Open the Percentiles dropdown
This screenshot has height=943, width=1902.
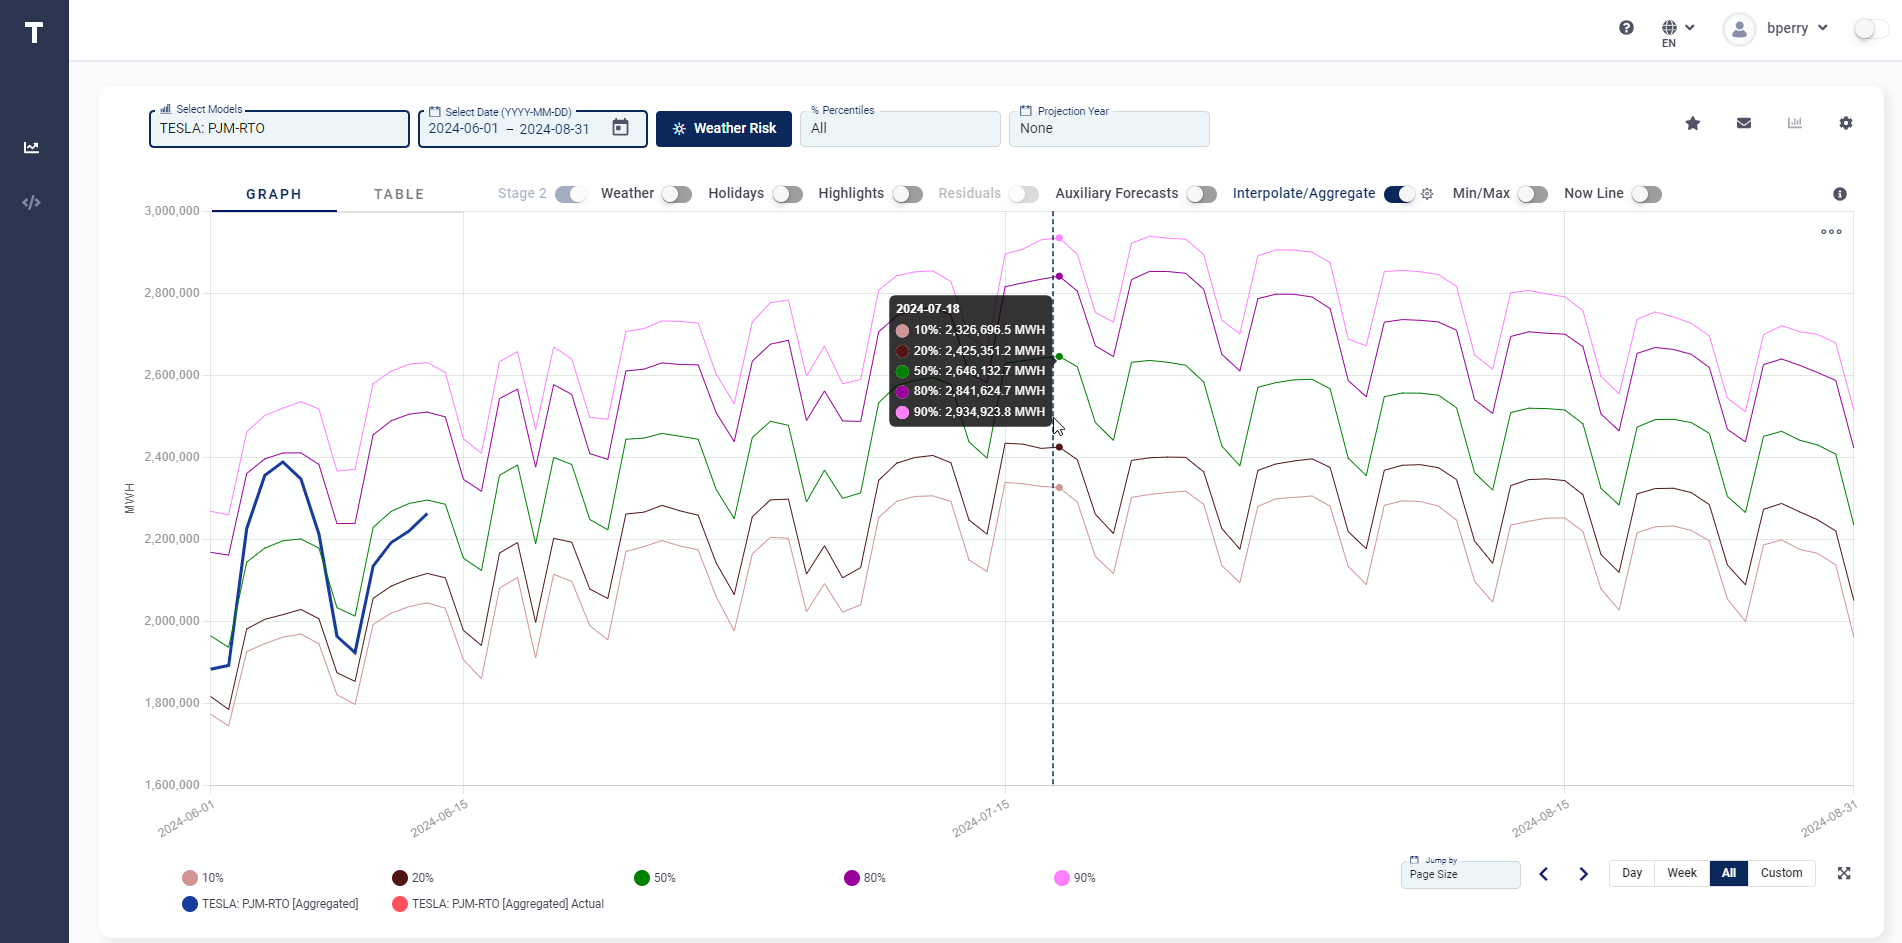click(899, 128)
